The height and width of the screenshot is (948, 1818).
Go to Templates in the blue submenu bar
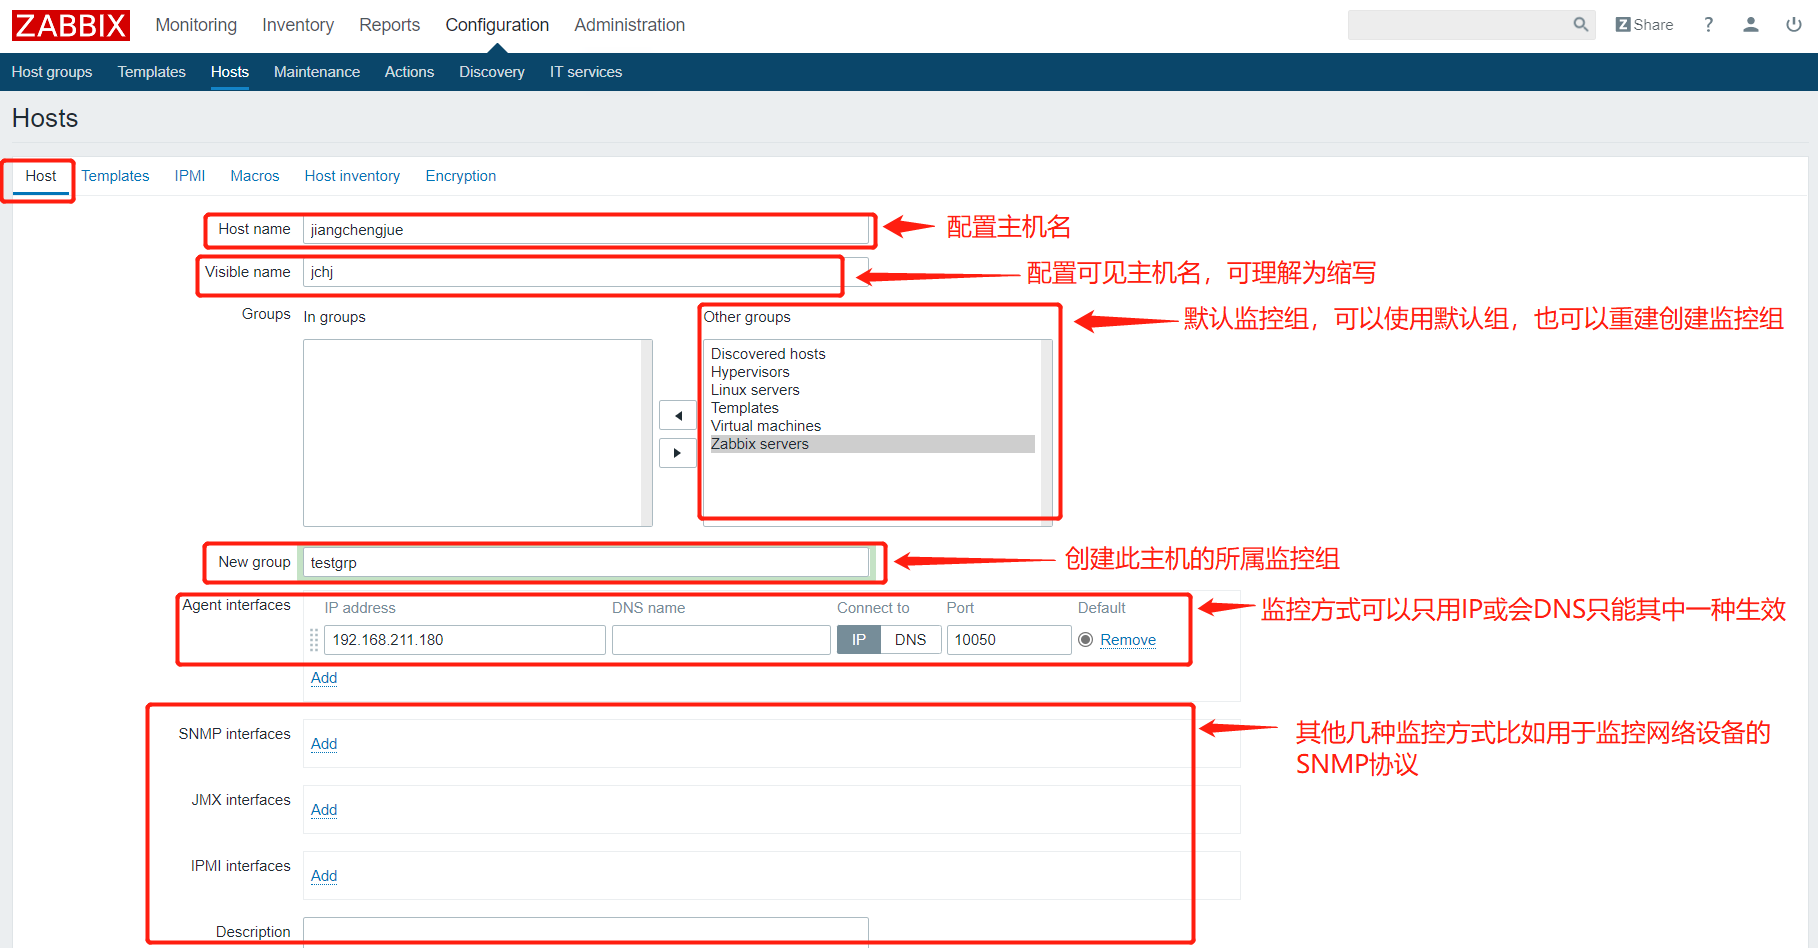(152, 72)
